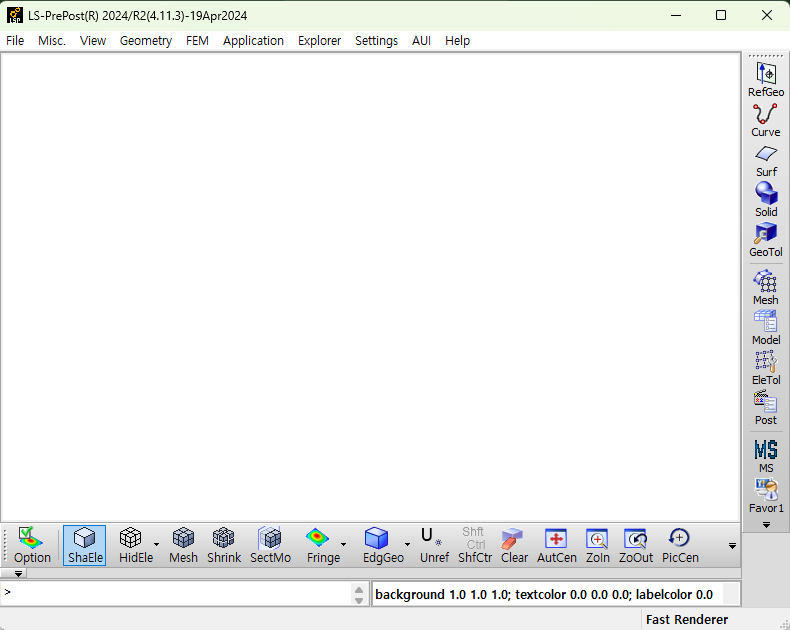Auto center the view with AutCen
The image size is (790, 630).
point(557,545)
